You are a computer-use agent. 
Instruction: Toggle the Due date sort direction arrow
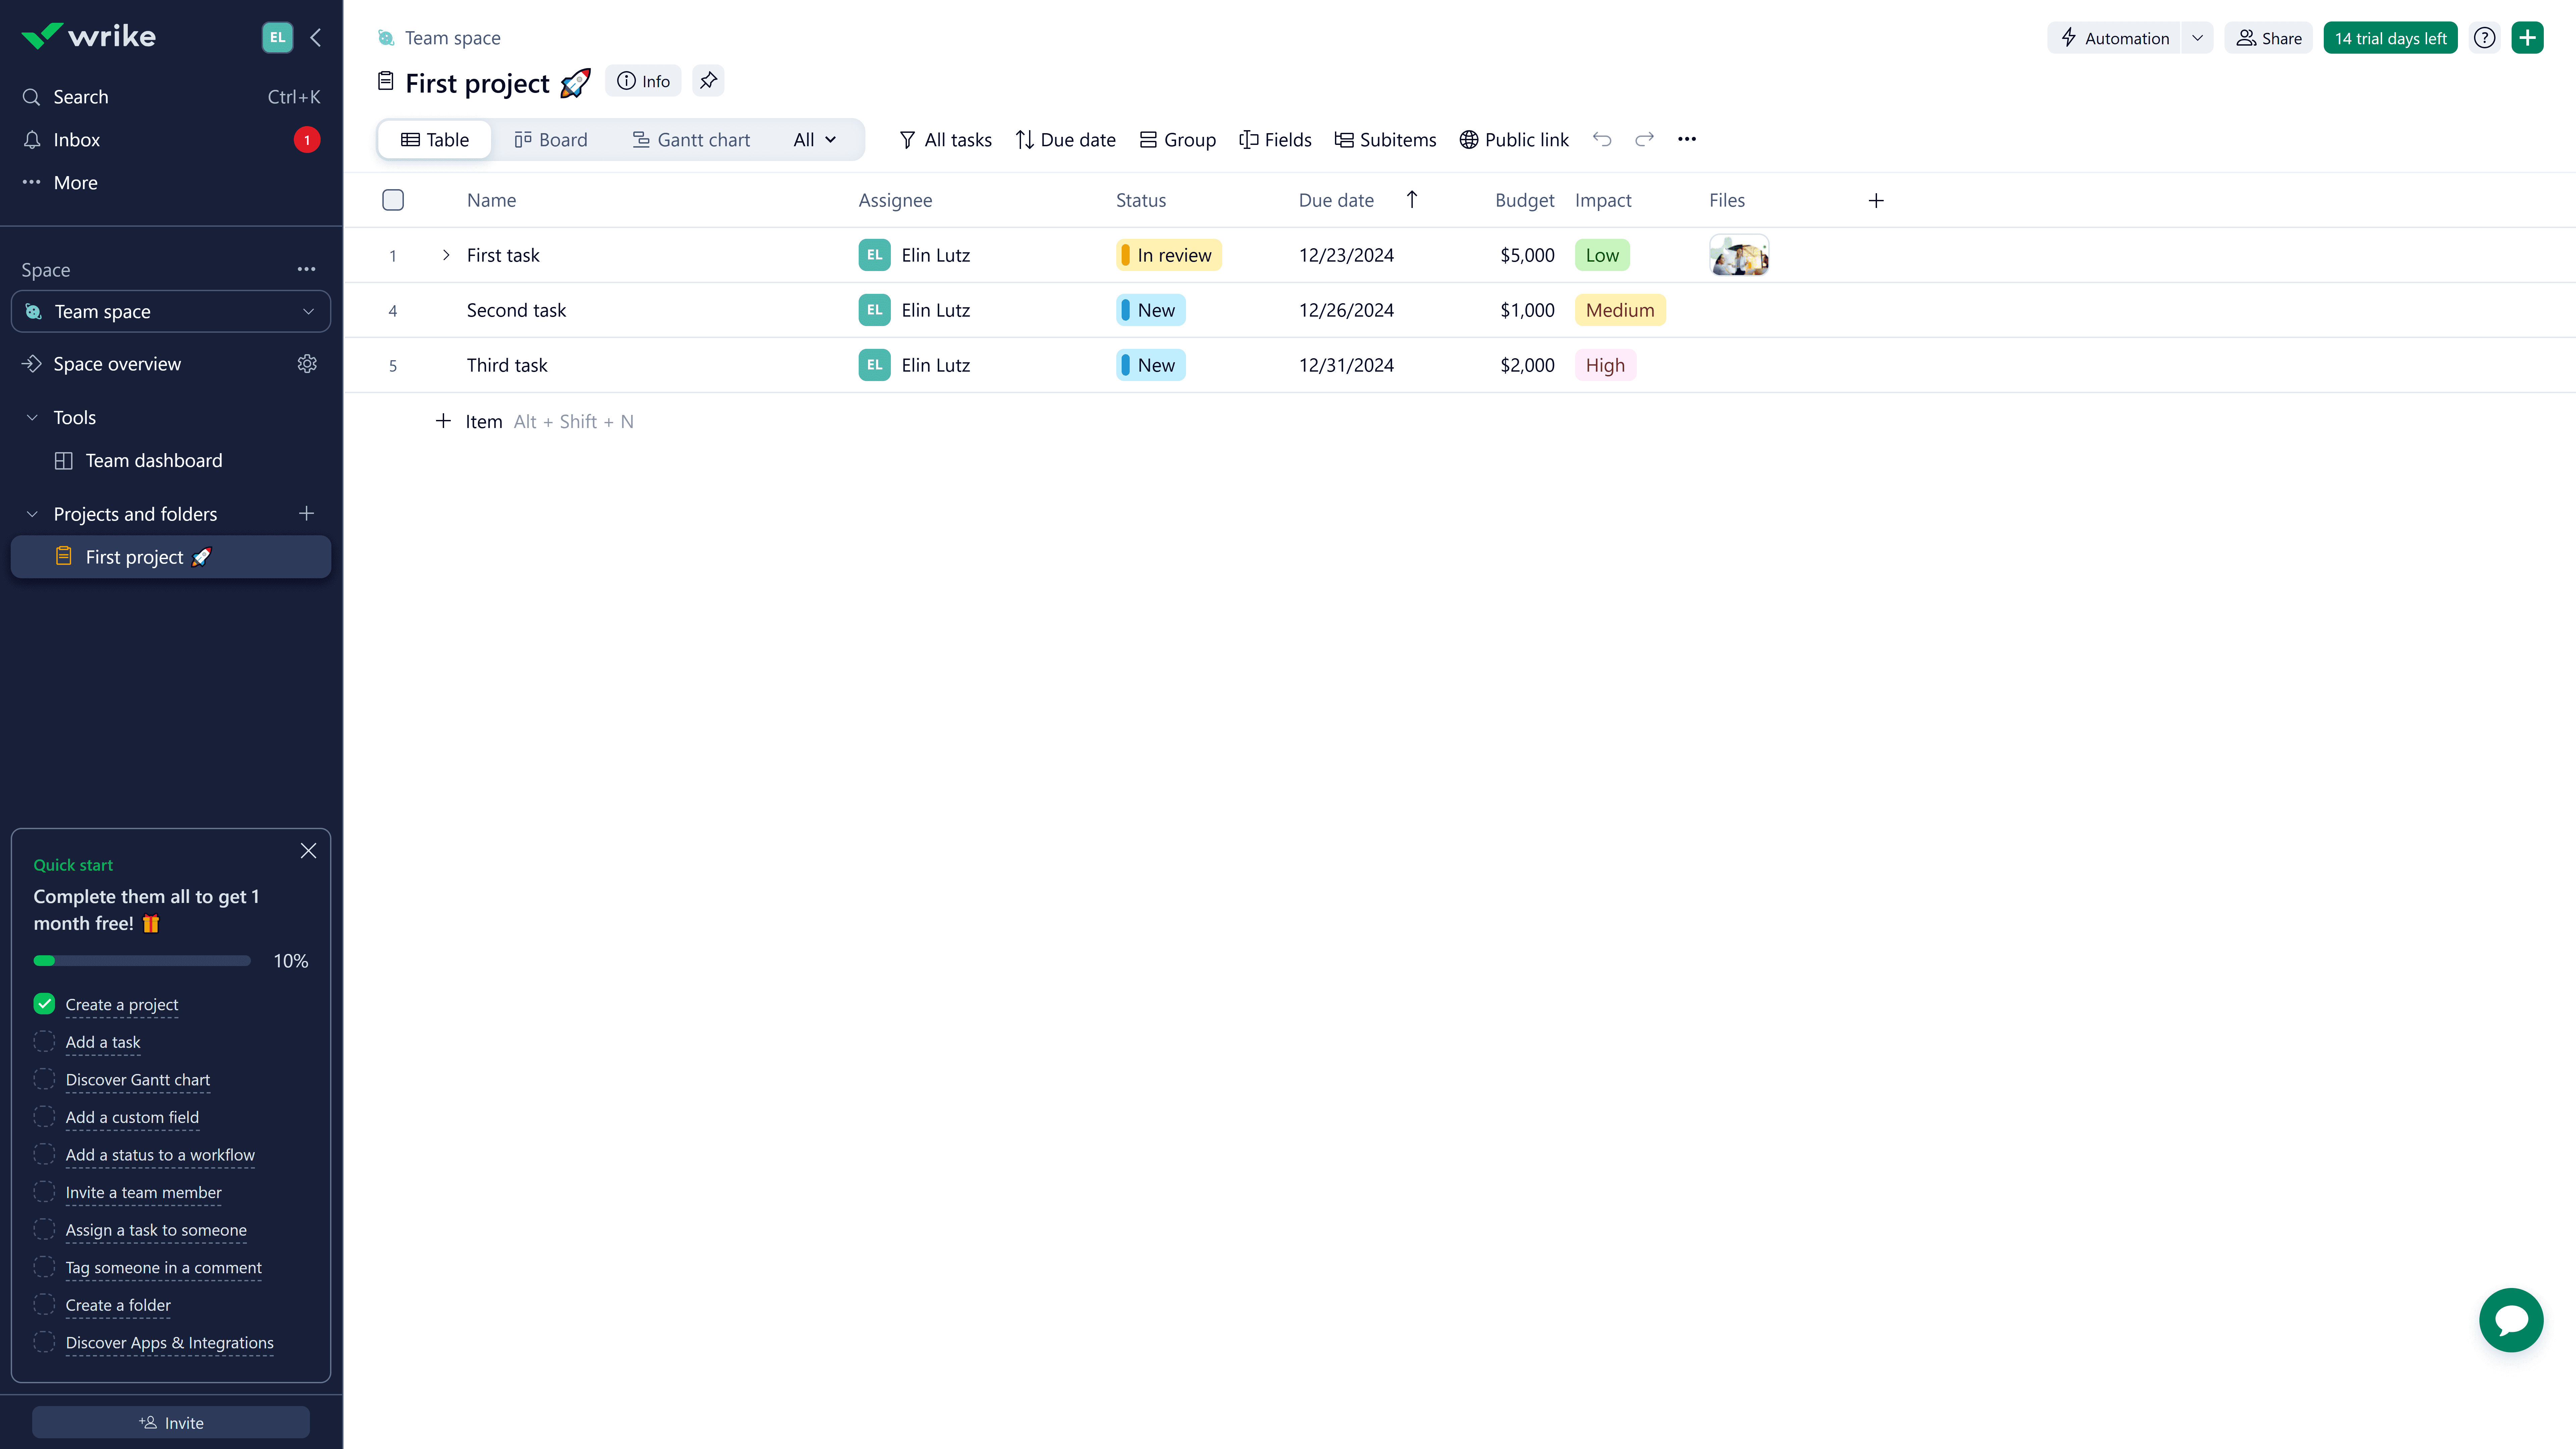point(1412,200)
